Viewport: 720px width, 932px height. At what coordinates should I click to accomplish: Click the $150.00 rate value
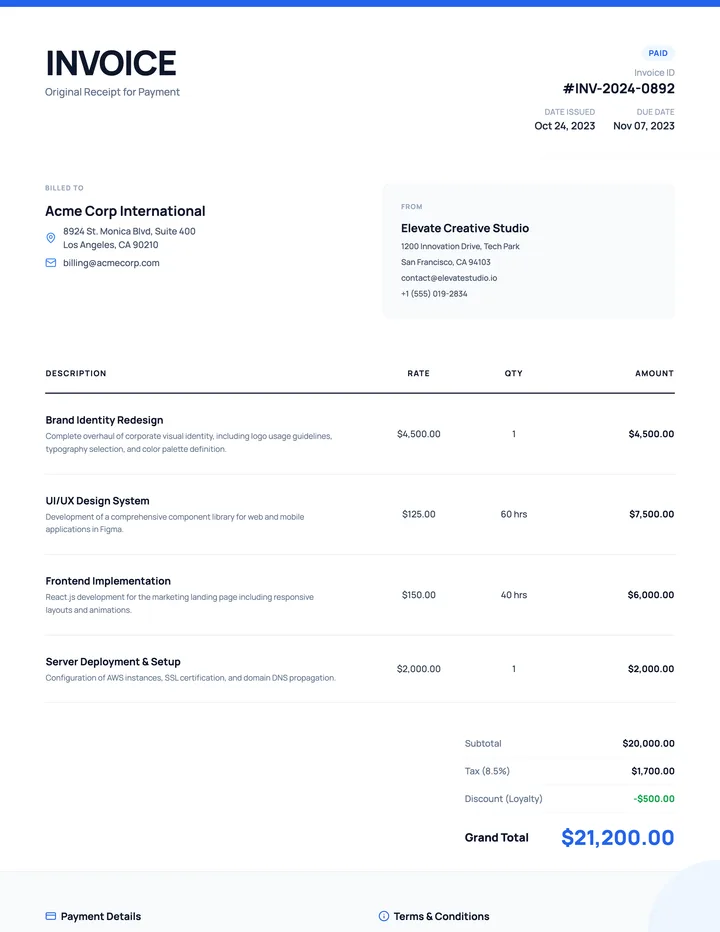419,595
